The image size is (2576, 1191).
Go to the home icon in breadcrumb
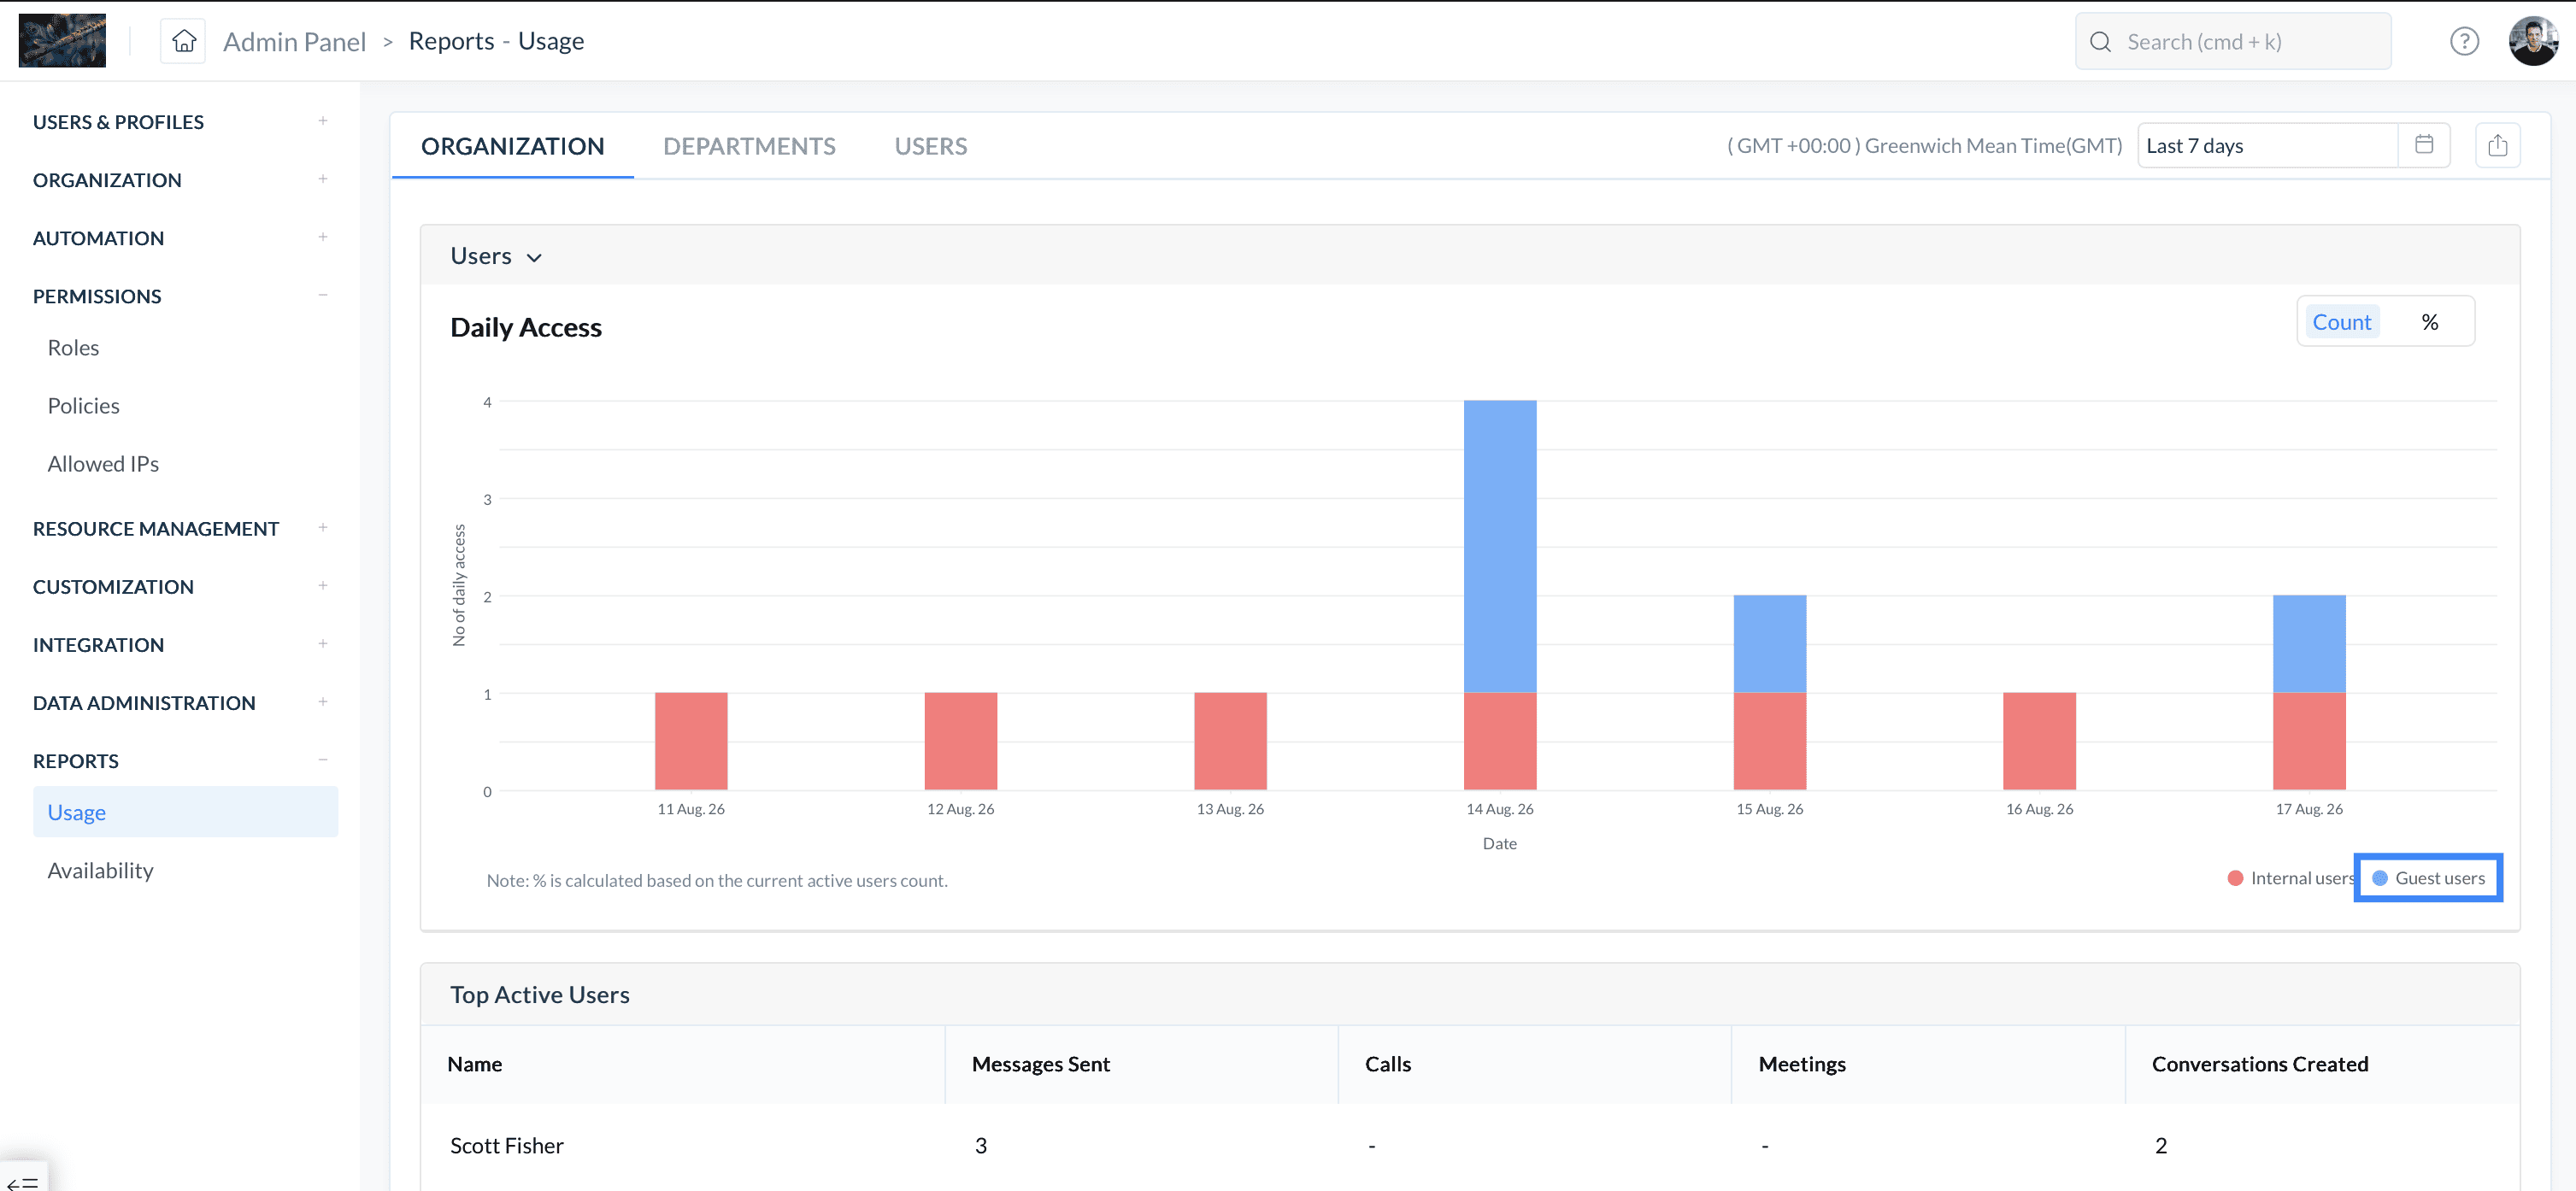click(x=184, y=41)
